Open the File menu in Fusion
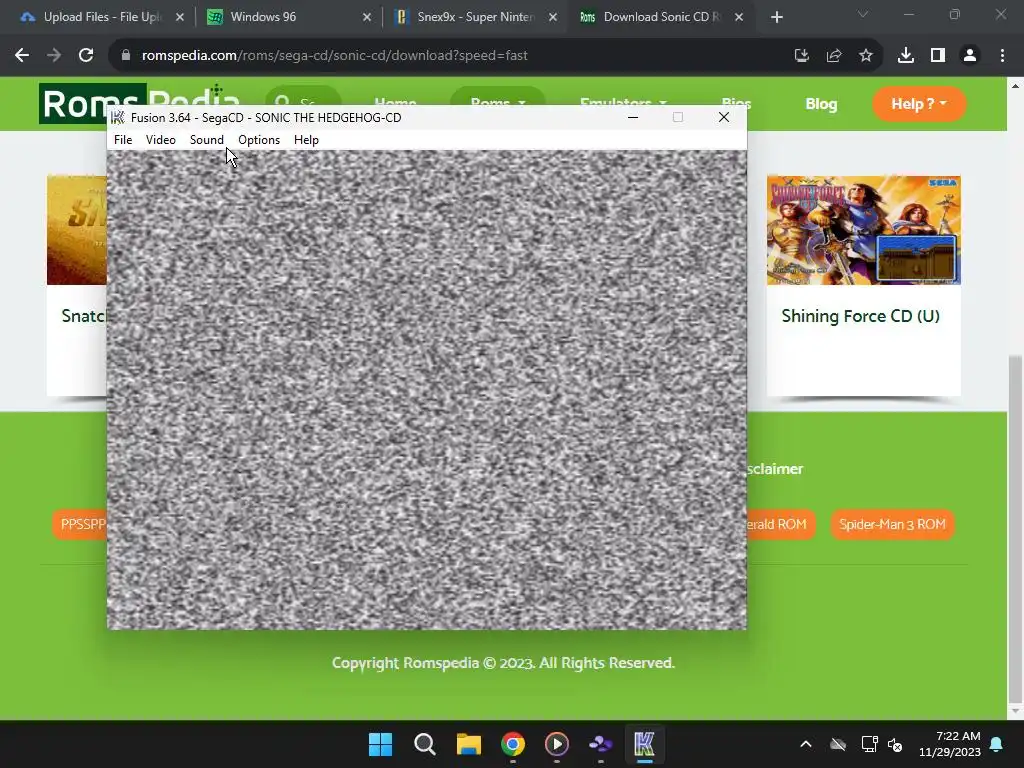 point(123,140)
